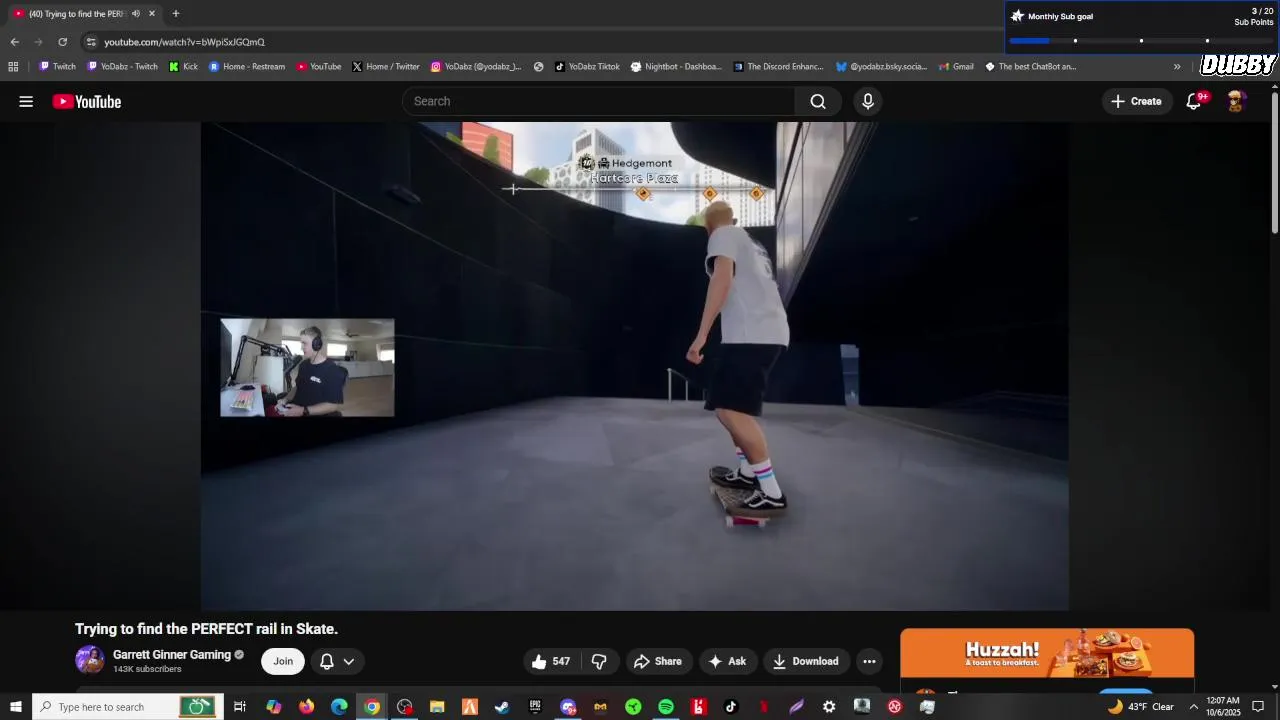Open channel notification preferences dropdown
This screenshot has height=720, width=1280.
[337, 661]
